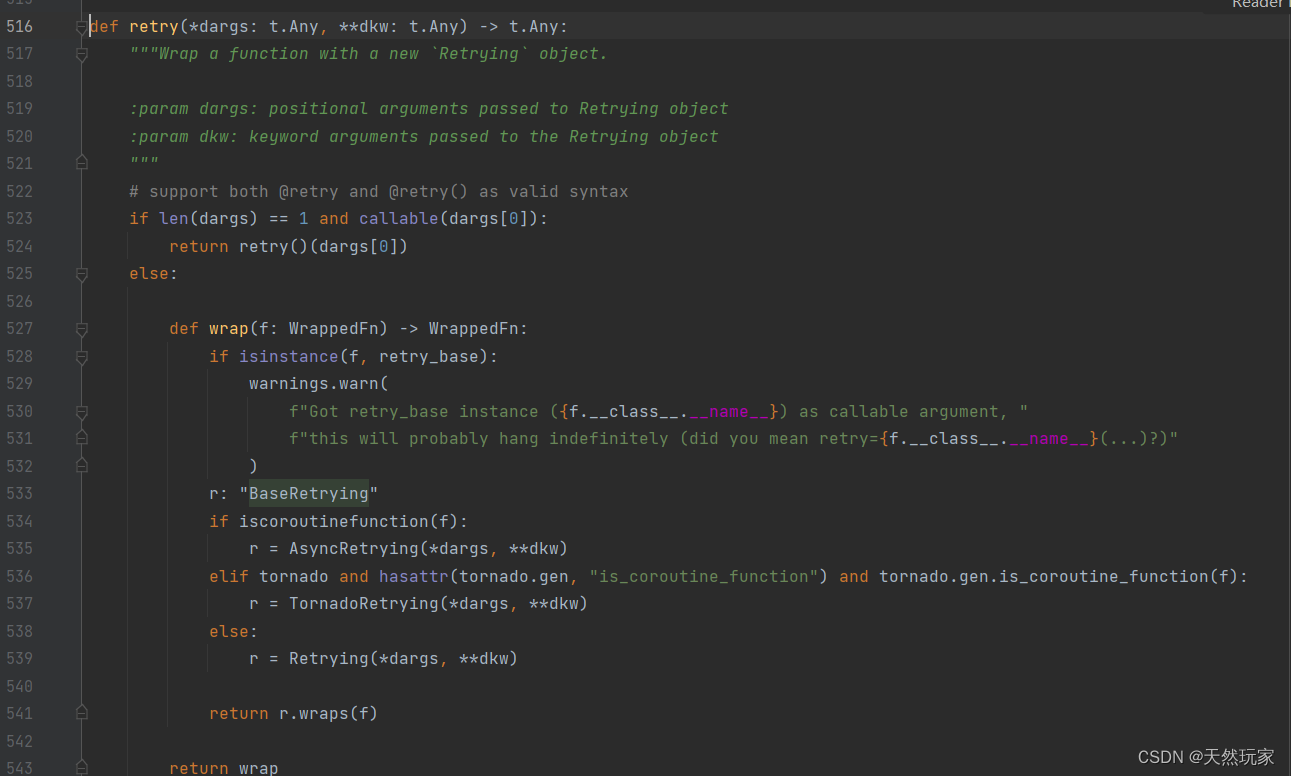Click the else: keyword on line 525
1291x776 pixels.
[154, 274]
